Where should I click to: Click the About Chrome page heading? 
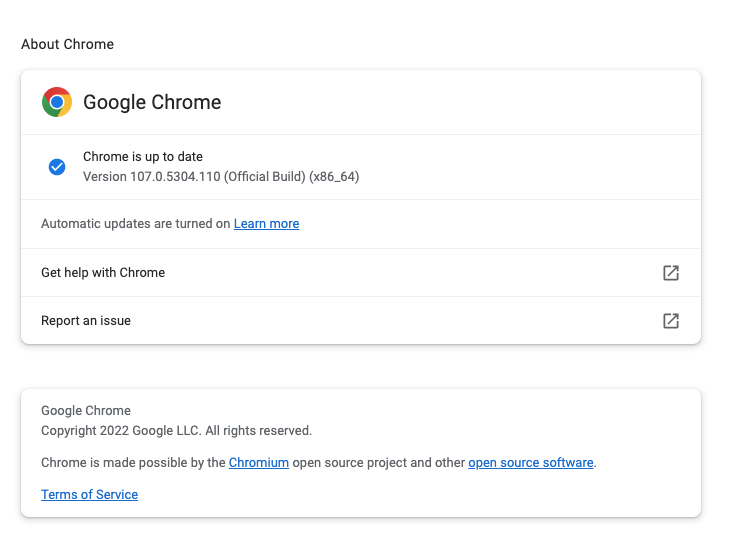coord(67,44)
